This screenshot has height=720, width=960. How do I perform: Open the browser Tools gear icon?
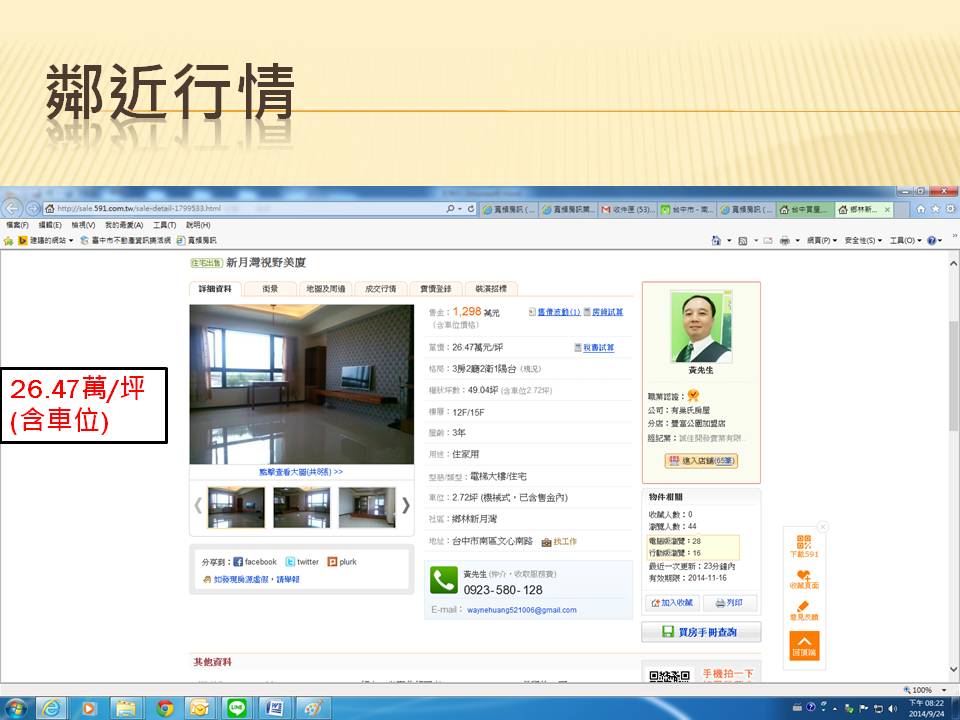(x=950, y=209)
